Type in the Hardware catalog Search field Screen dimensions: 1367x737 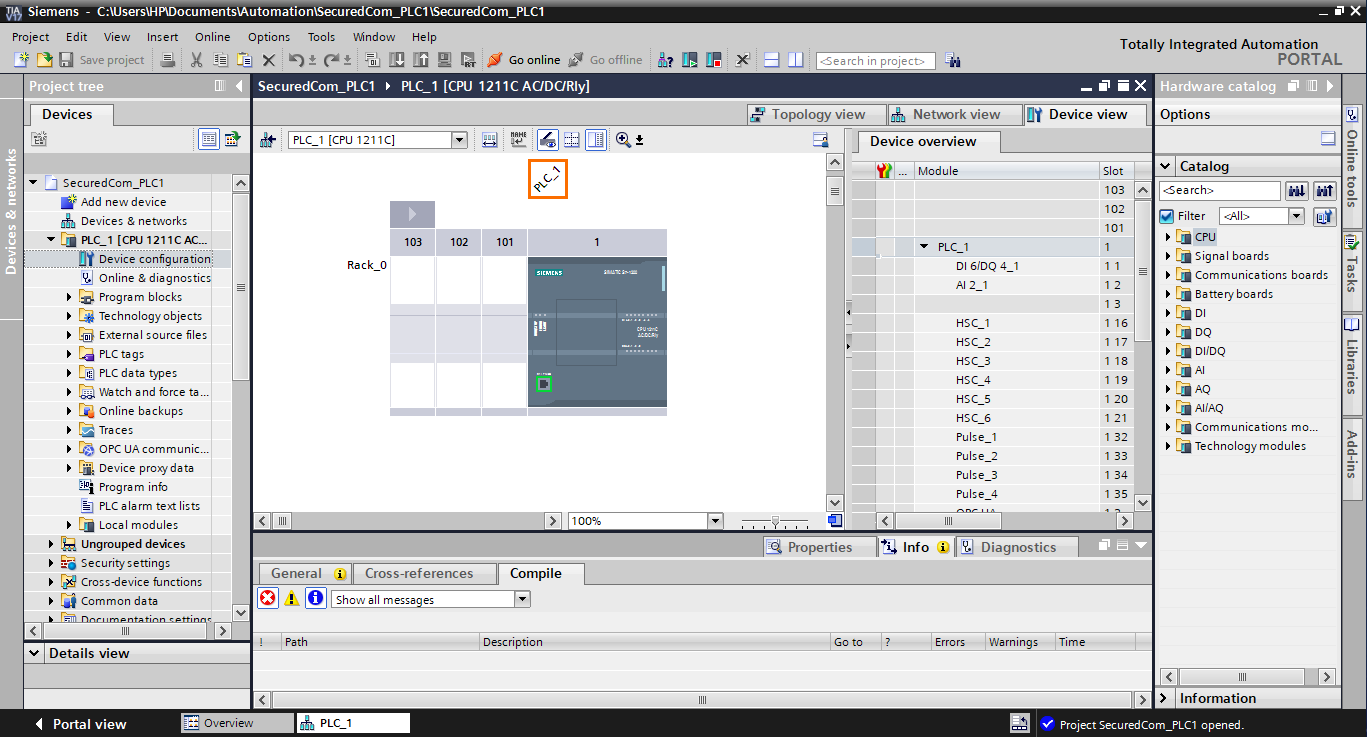[x=1219, y=190]
